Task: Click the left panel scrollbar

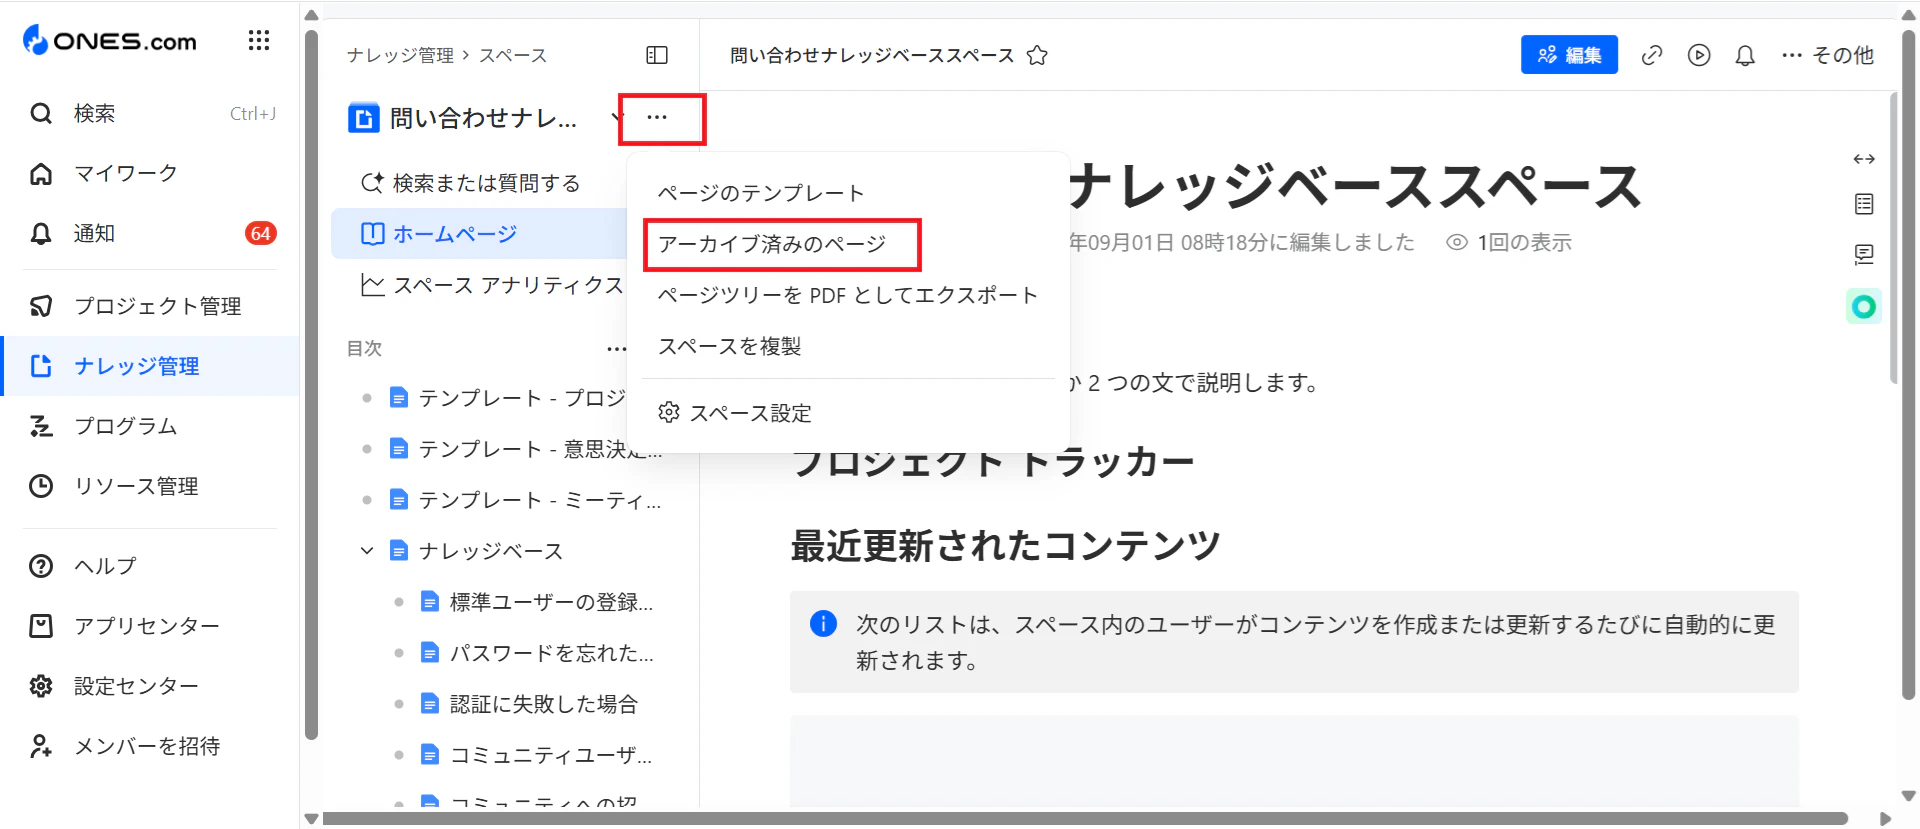Action: pos(311,385)
